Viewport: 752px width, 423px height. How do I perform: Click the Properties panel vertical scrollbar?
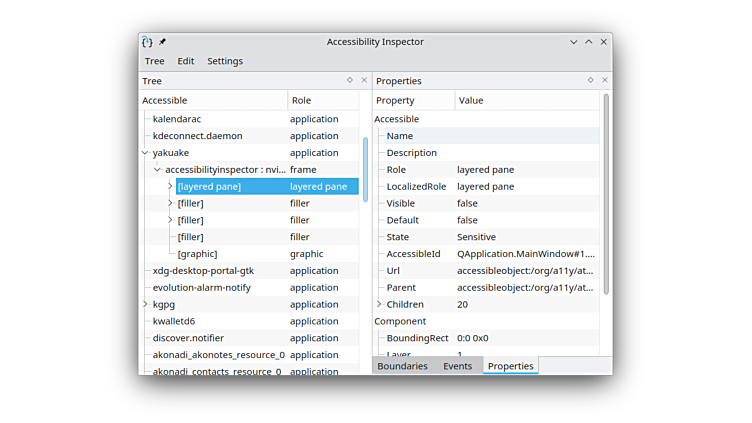pos(606,190)
